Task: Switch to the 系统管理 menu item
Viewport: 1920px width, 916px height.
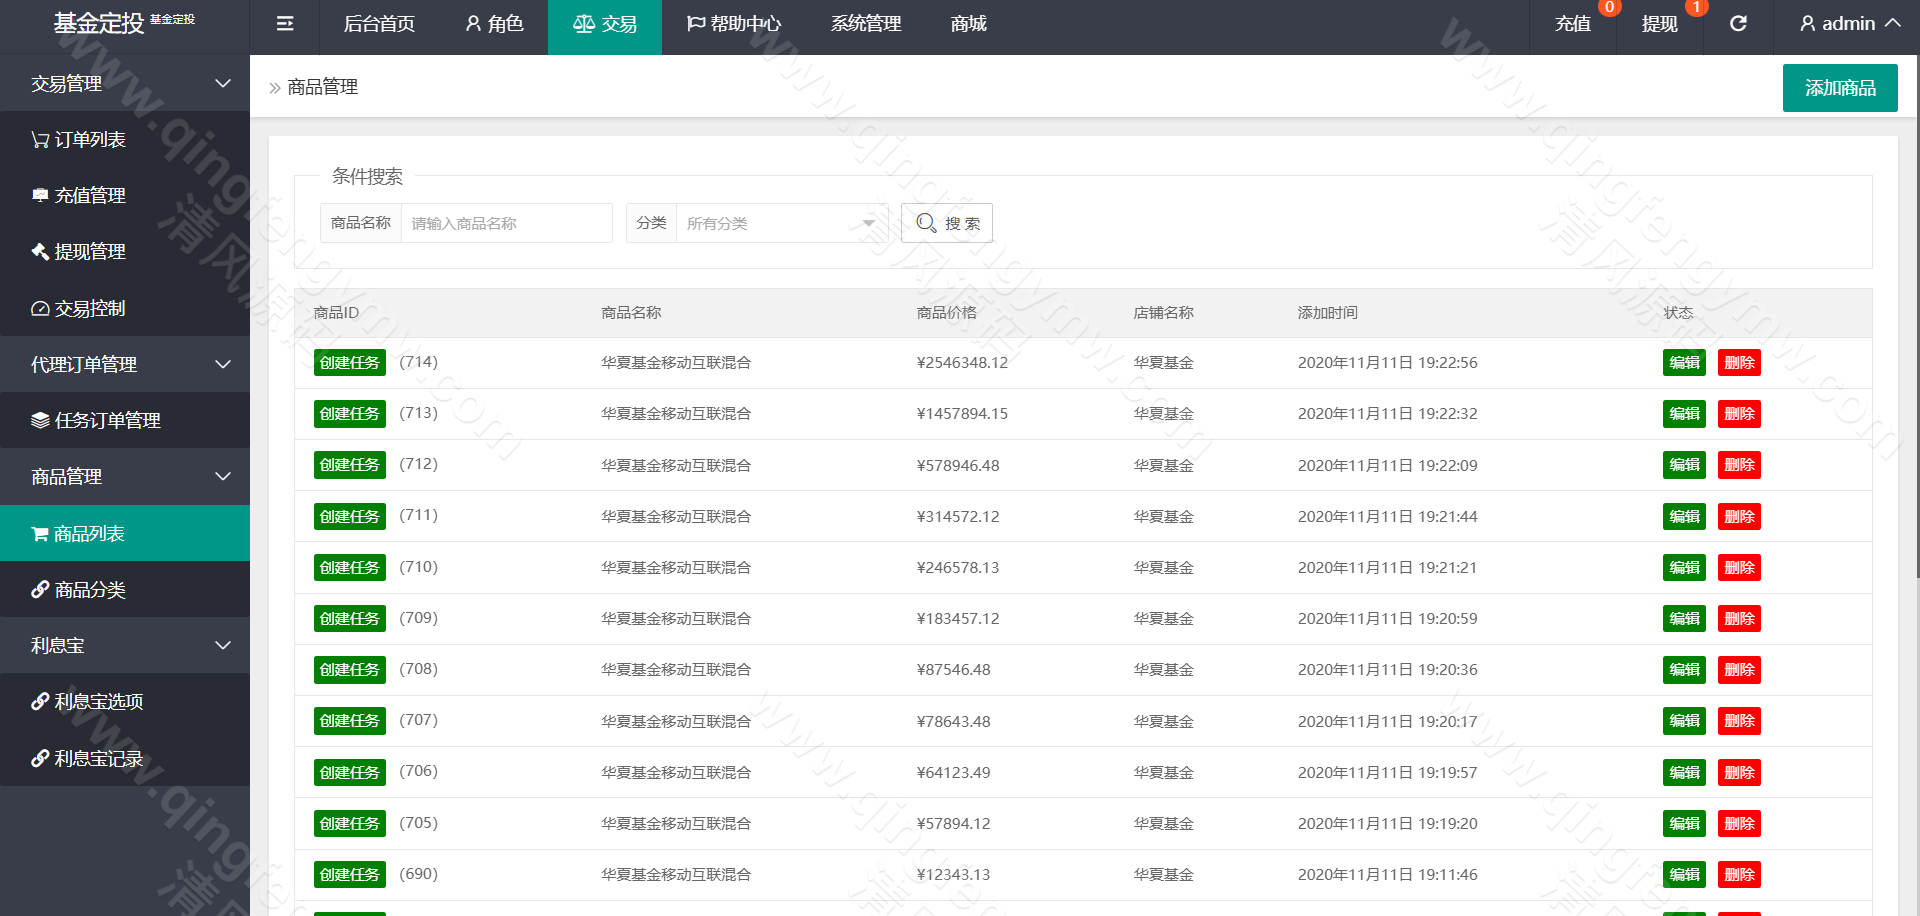Action: pos(865,23)
